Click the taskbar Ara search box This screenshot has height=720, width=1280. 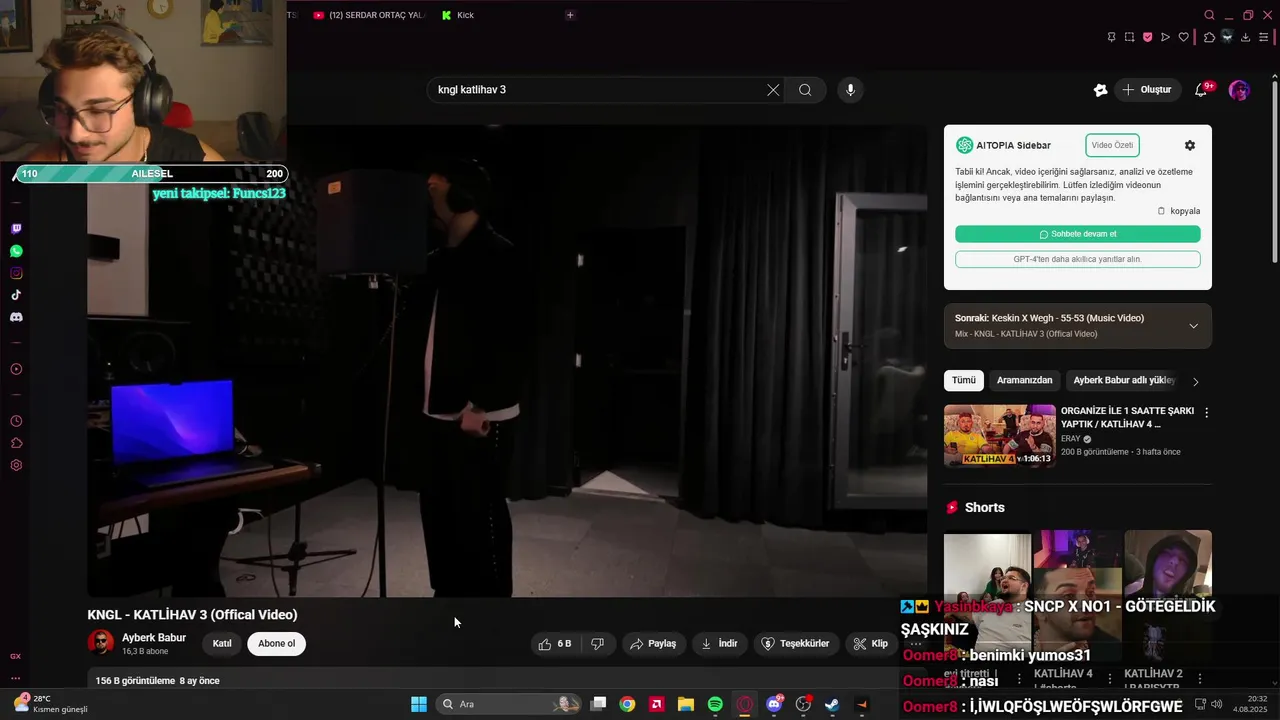click(x=510, y=704)
